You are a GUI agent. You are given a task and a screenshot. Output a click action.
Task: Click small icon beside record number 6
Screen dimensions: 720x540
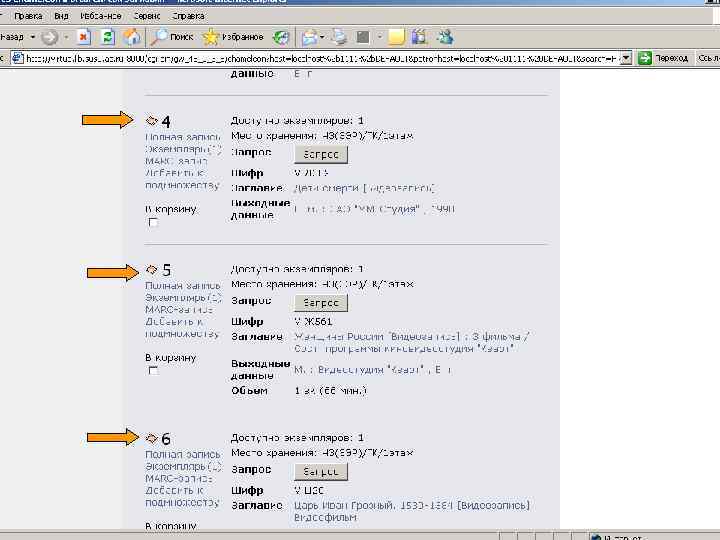point(151,438)
